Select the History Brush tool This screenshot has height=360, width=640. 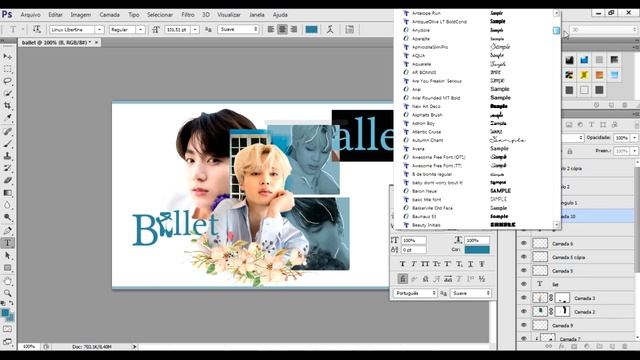7,168
